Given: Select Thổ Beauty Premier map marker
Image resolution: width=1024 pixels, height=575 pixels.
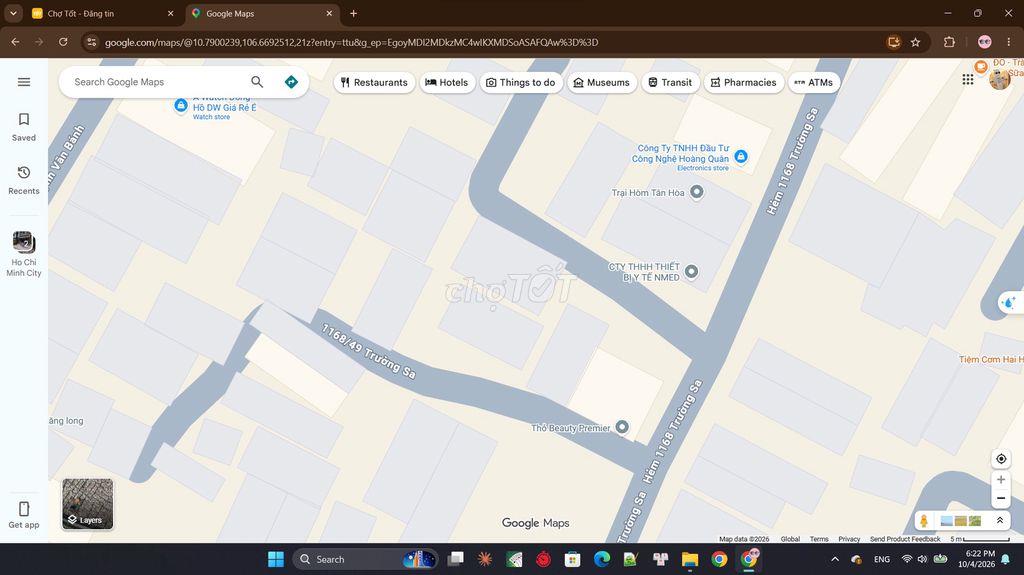Looking at the screenshot, I should click(x=622, y=427).
